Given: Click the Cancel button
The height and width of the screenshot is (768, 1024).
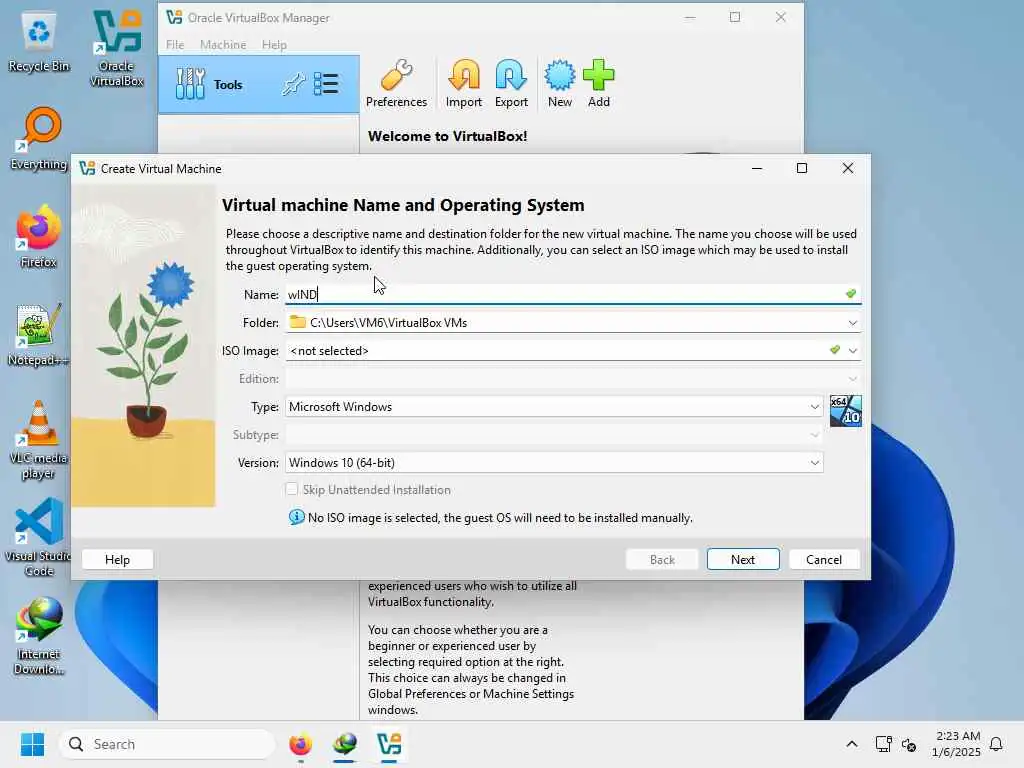Looking at the screenshot, I should point(824,560).
